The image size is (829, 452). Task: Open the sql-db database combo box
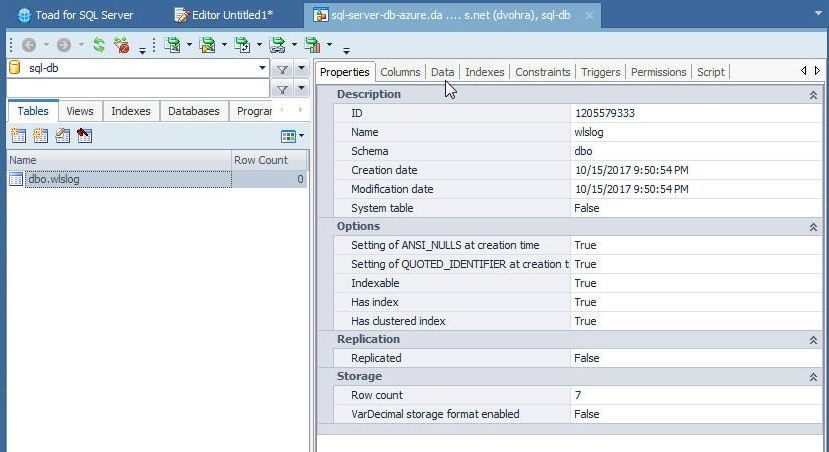pyautogui.click(x=262, y=68)
